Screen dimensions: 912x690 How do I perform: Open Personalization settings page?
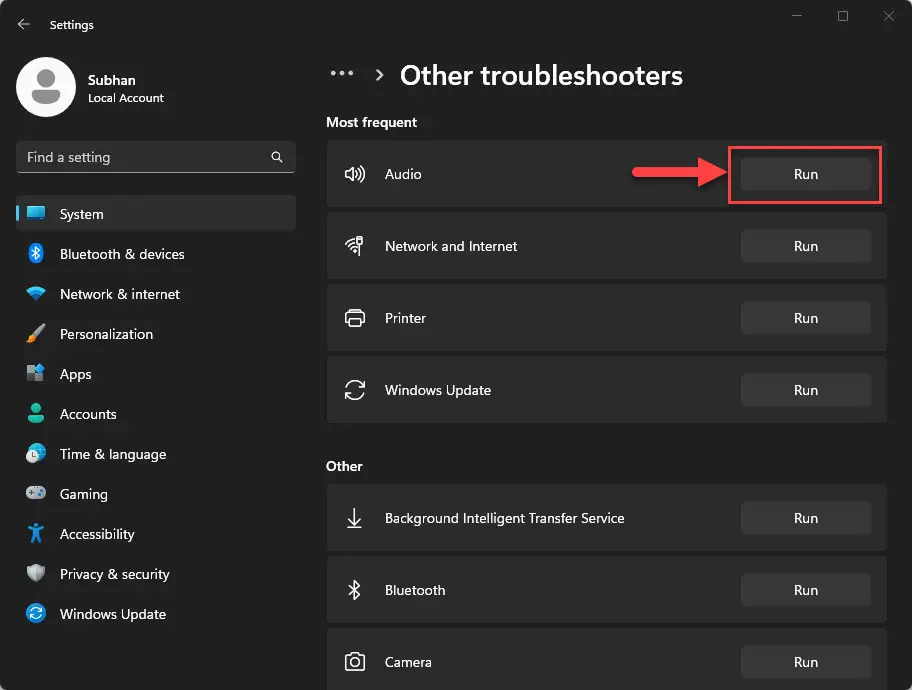(x=156, y=334)
